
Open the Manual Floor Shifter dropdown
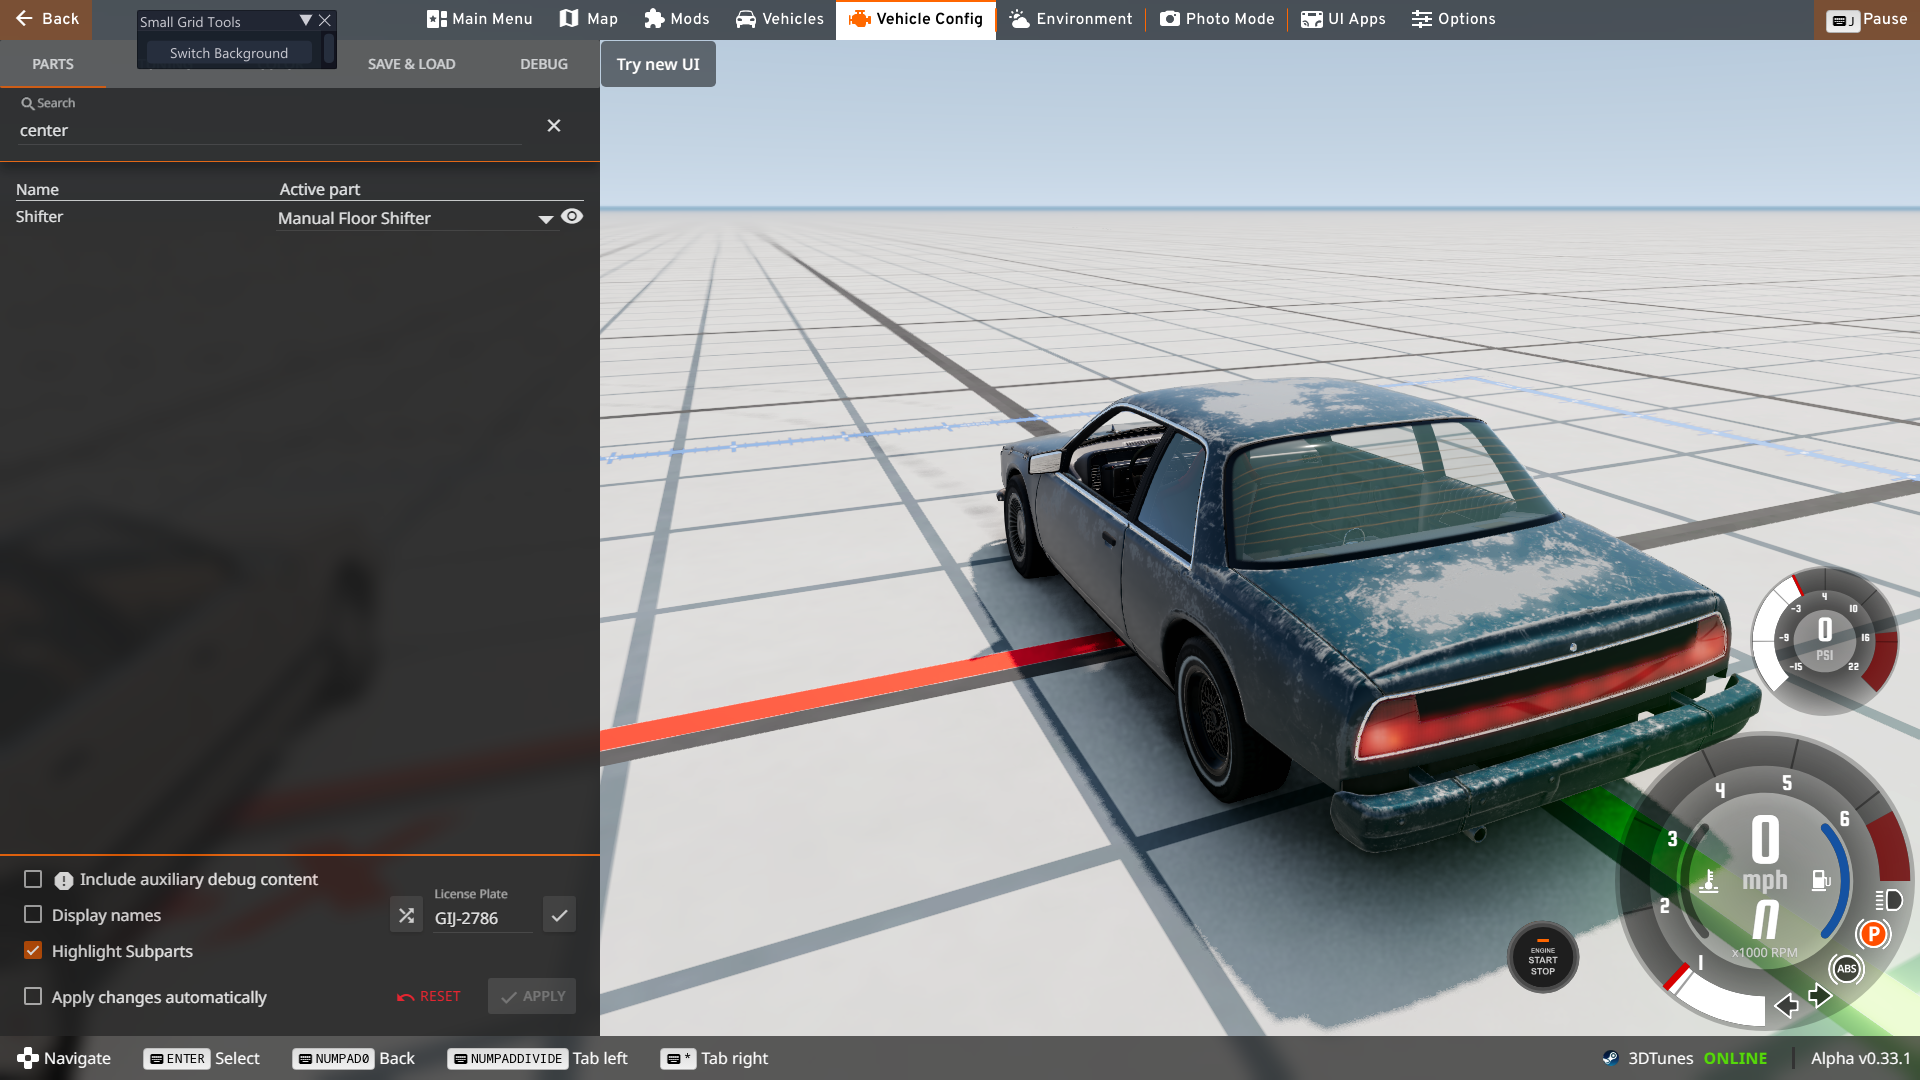click(x=416, y=218)
